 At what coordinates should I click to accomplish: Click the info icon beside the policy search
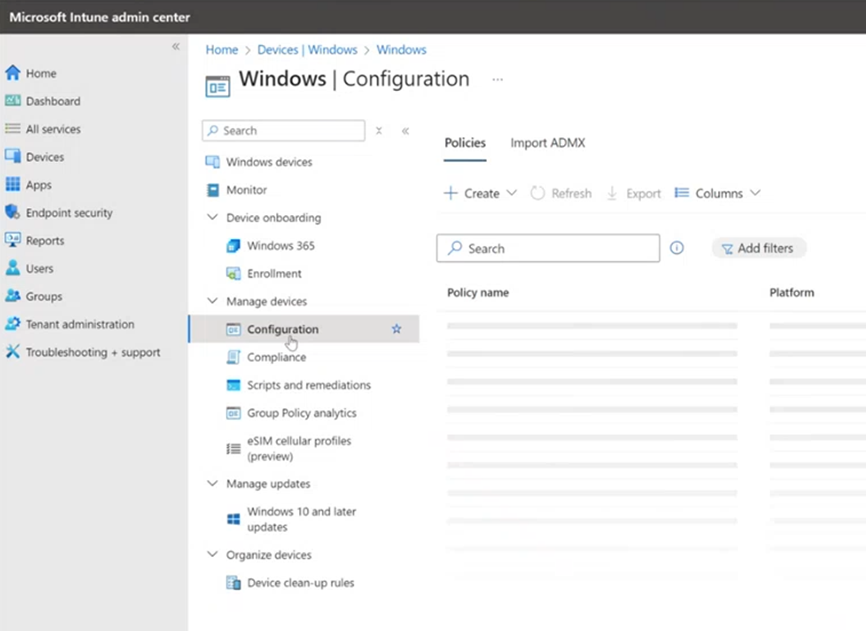click(x=677, y=248)
